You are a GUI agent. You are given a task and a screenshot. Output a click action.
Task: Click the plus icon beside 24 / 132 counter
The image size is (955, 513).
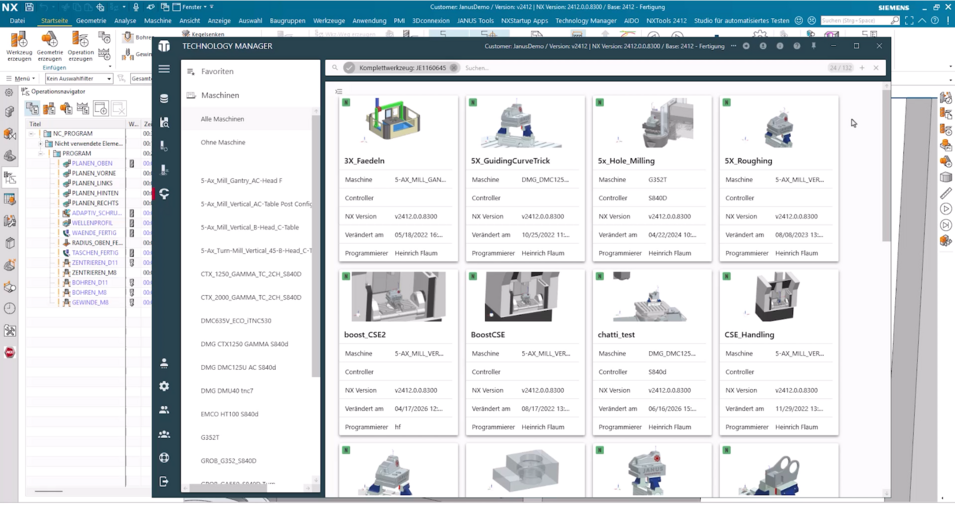point(862,68)
